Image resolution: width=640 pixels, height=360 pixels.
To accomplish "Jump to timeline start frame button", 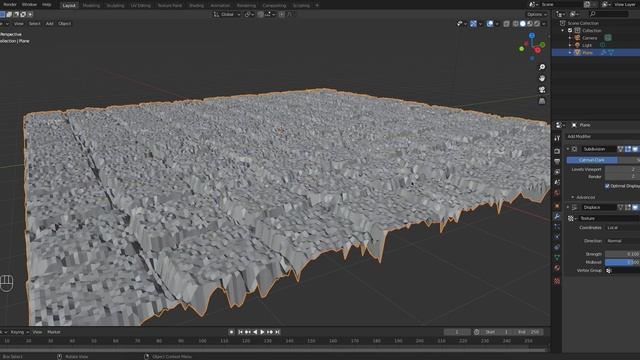I will (x=240, y=332).
